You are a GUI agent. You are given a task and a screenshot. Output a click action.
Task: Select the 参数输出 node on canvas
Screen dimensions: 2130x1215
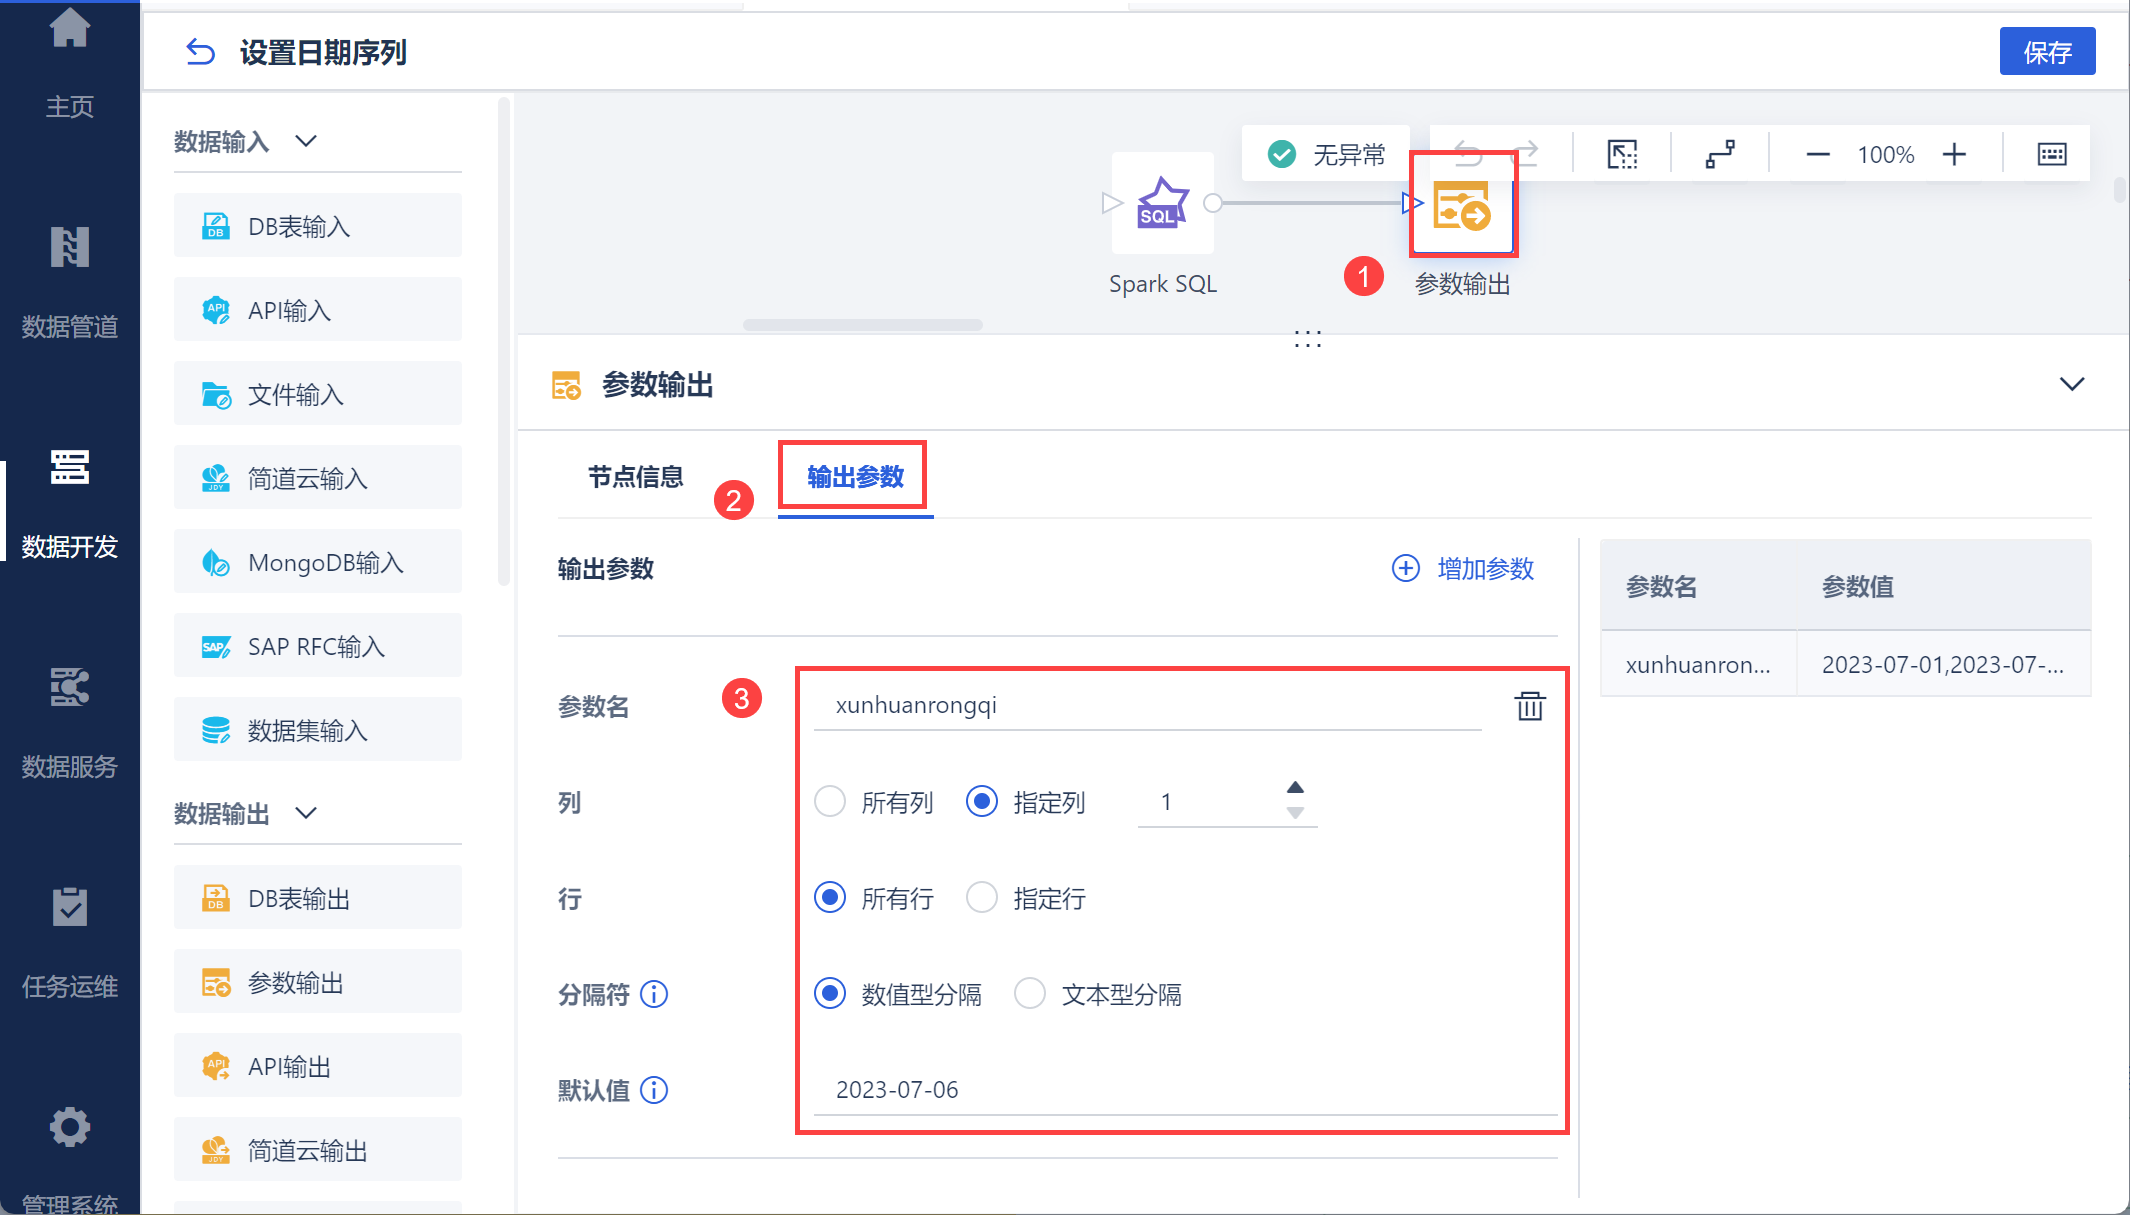pyautogui.click(x=1462, y=206)
